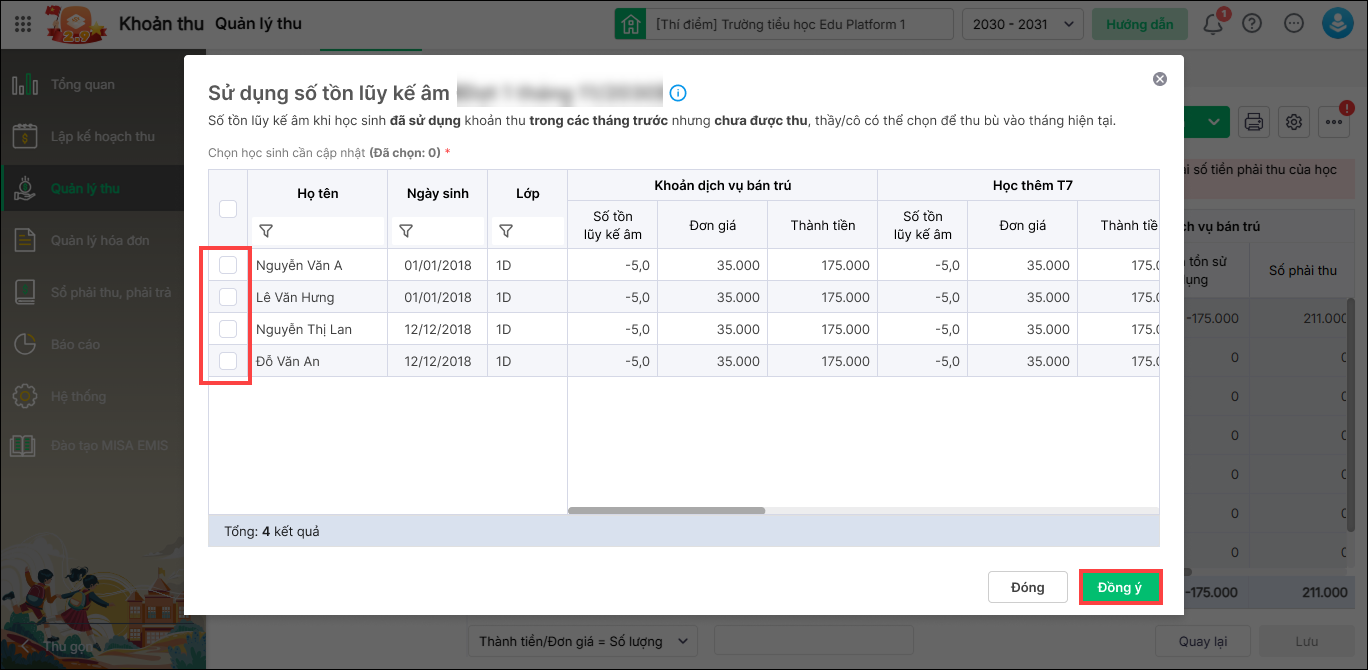The width and height of the screenshot is (1368, 670).
Task: Close the dialog with the X icon
Action: [x=1159, y=79]
